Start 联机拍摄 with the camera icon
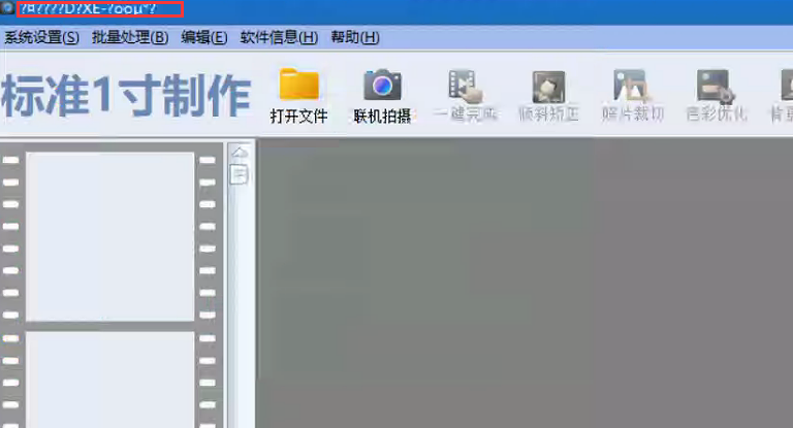793x428 pixels. coord(382,85)
